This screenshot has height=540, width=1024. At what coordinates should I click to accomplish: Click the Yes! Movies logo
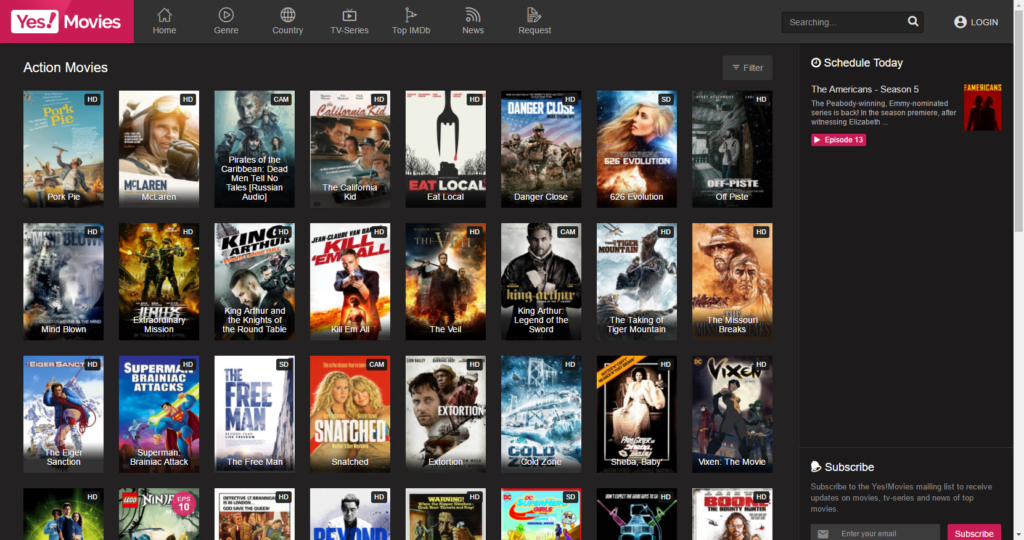(67, 22)
